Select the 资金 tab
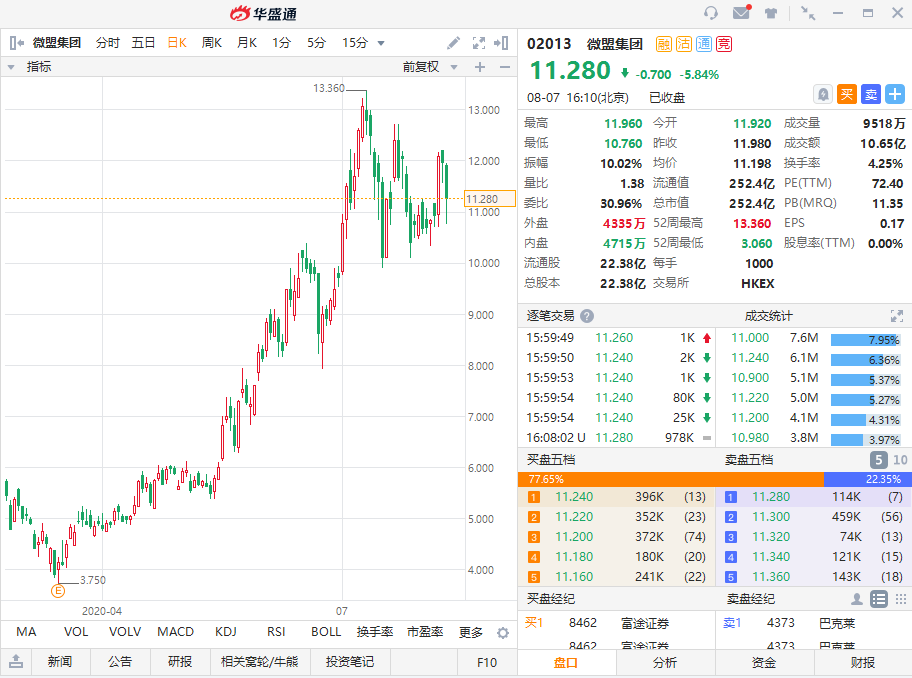912x678 pixels. [x=764, y=663]
